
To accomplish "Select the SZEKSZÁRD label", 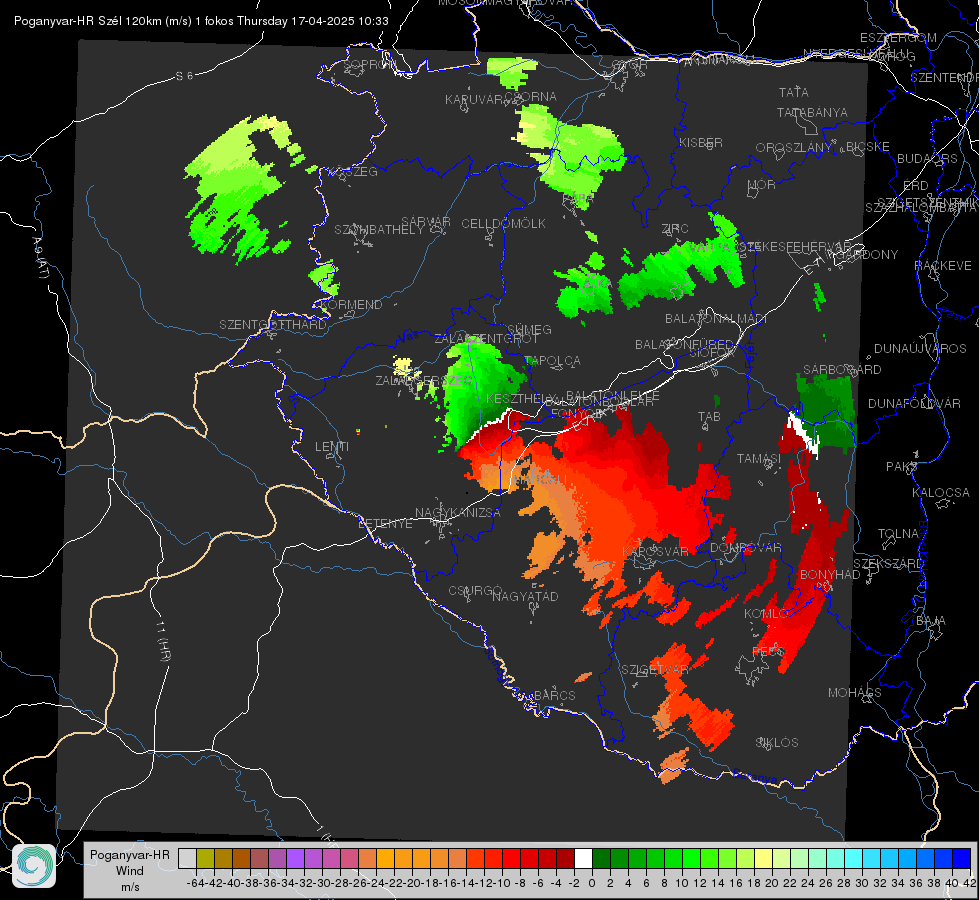I will (888, 564).
